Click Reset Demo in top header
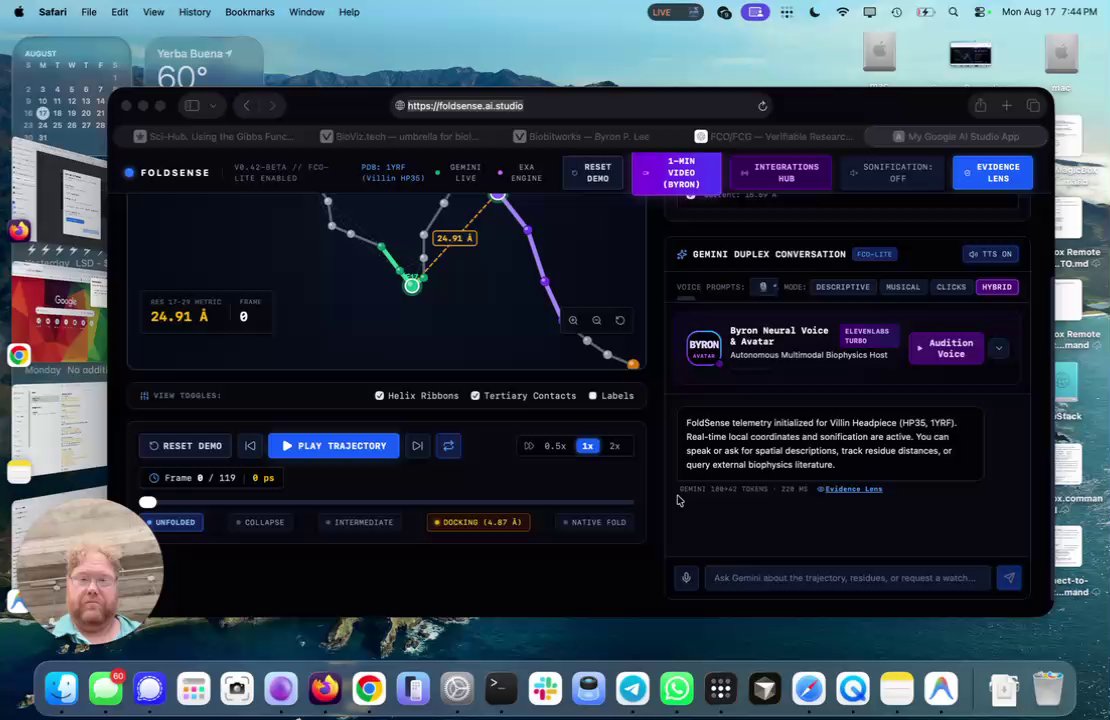The image size is (1110, 720). click(x=593, y=173)
